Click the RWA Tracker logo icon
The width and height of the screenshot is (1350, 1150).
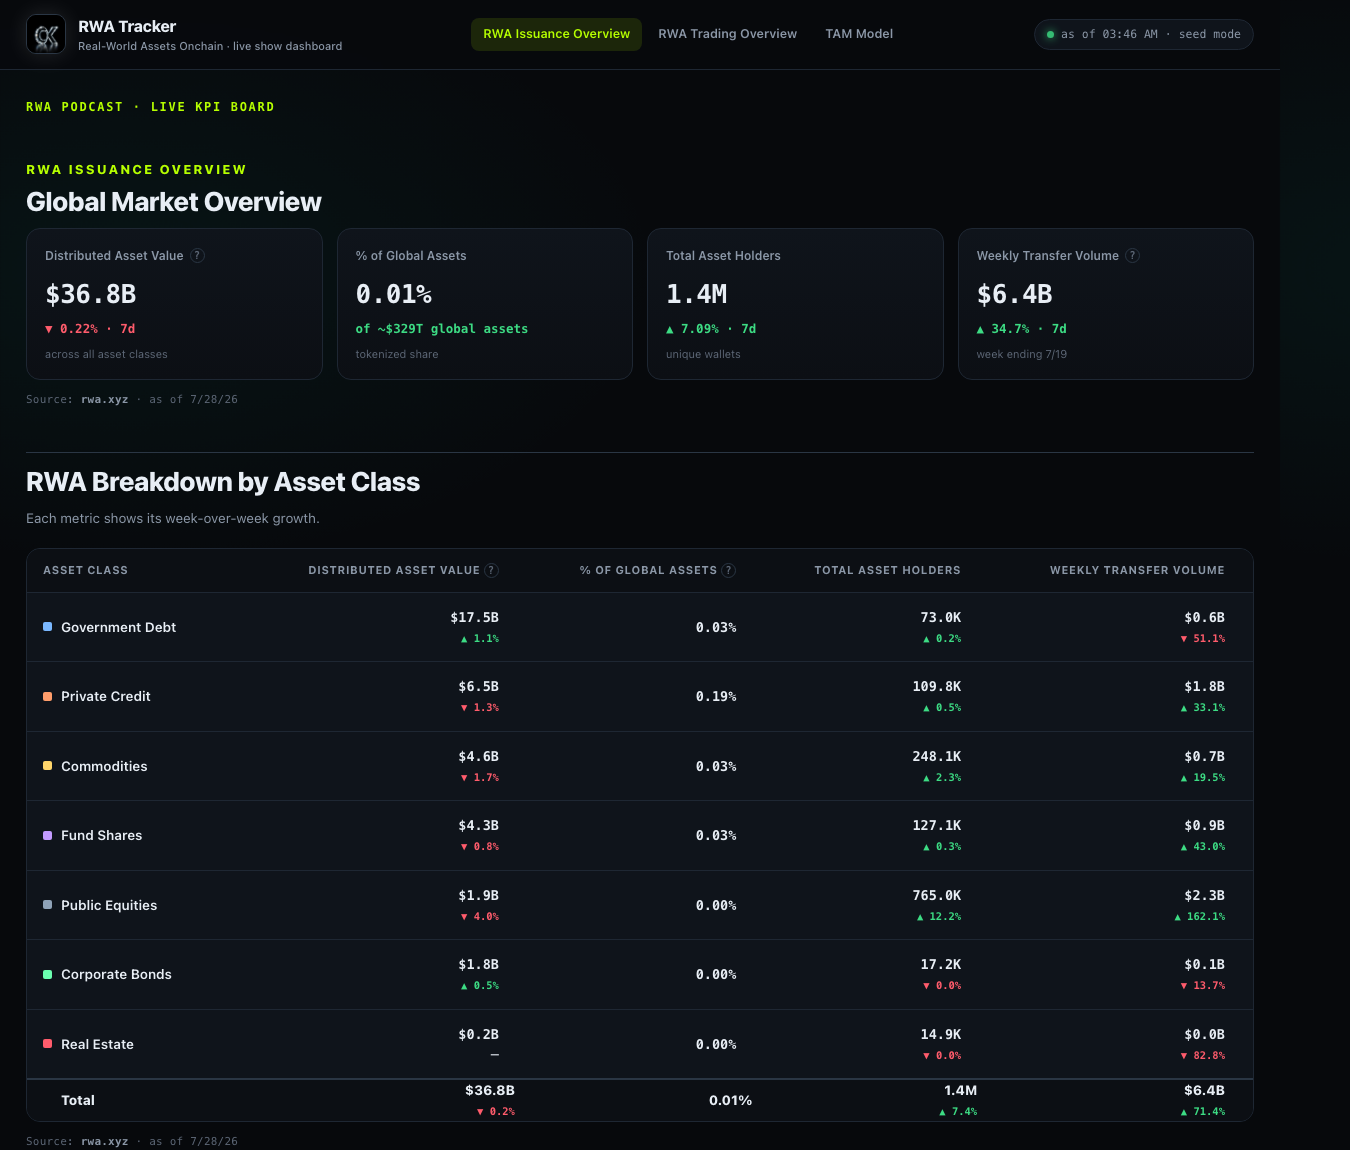[x=46, y=35]
